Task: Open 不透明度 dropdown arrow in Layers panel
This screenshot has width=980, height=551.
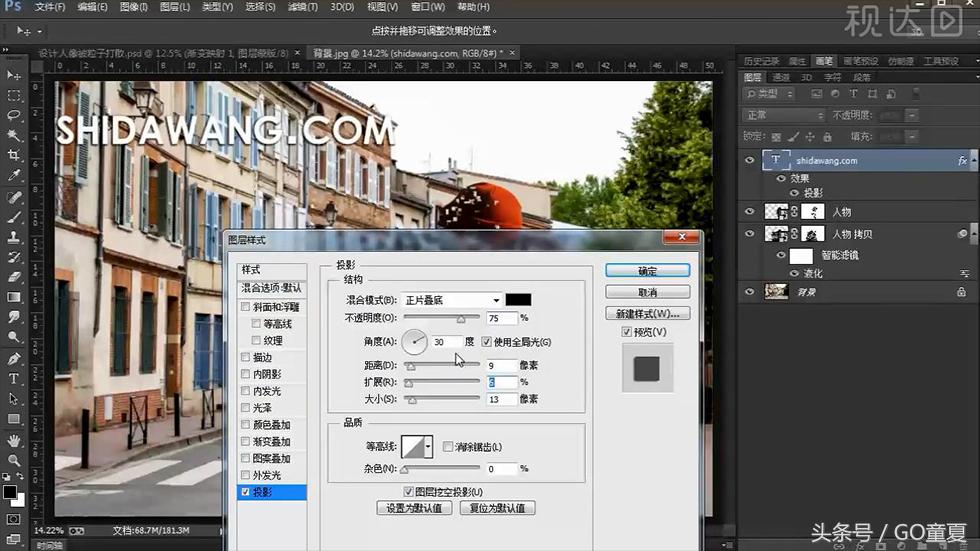Action: 912,116
